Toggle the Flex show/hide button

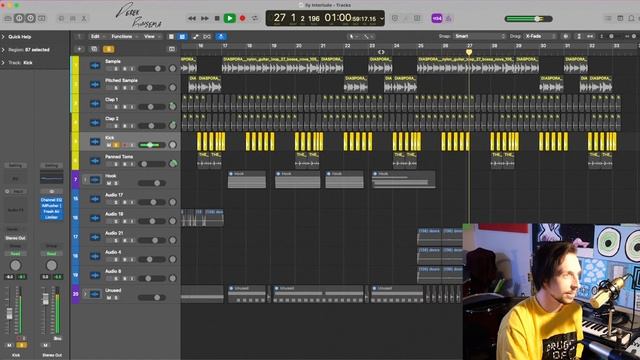pos(207,37)
